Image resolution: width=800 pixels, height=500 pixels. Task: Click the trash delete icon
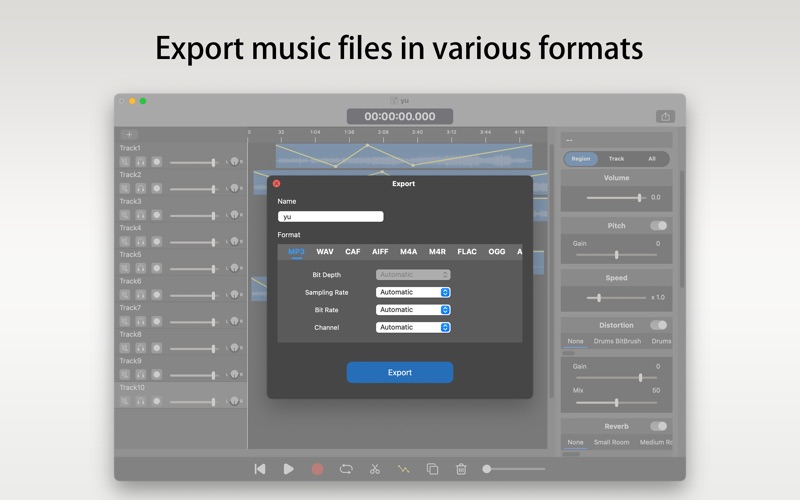tap(461, 469)
